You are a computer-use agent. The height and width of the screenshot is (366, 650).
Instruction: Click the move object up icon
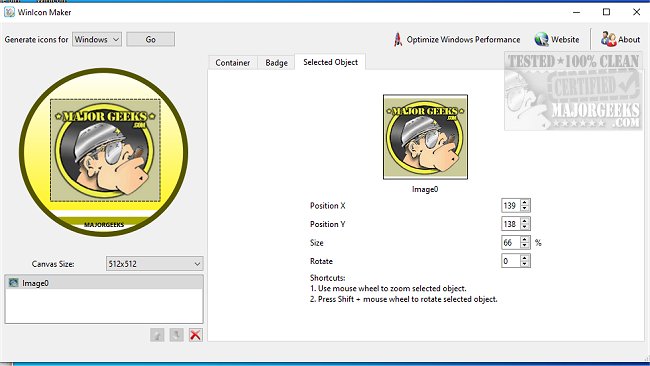click(x=157, y=335)
